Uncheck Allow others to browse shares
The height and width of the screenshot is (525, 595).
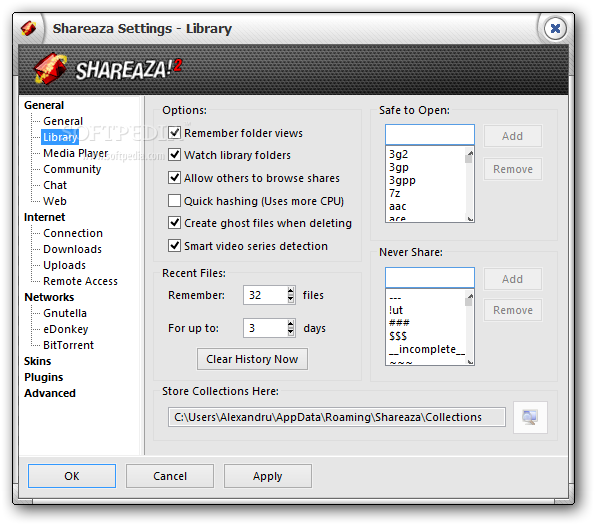click(174, 178)
